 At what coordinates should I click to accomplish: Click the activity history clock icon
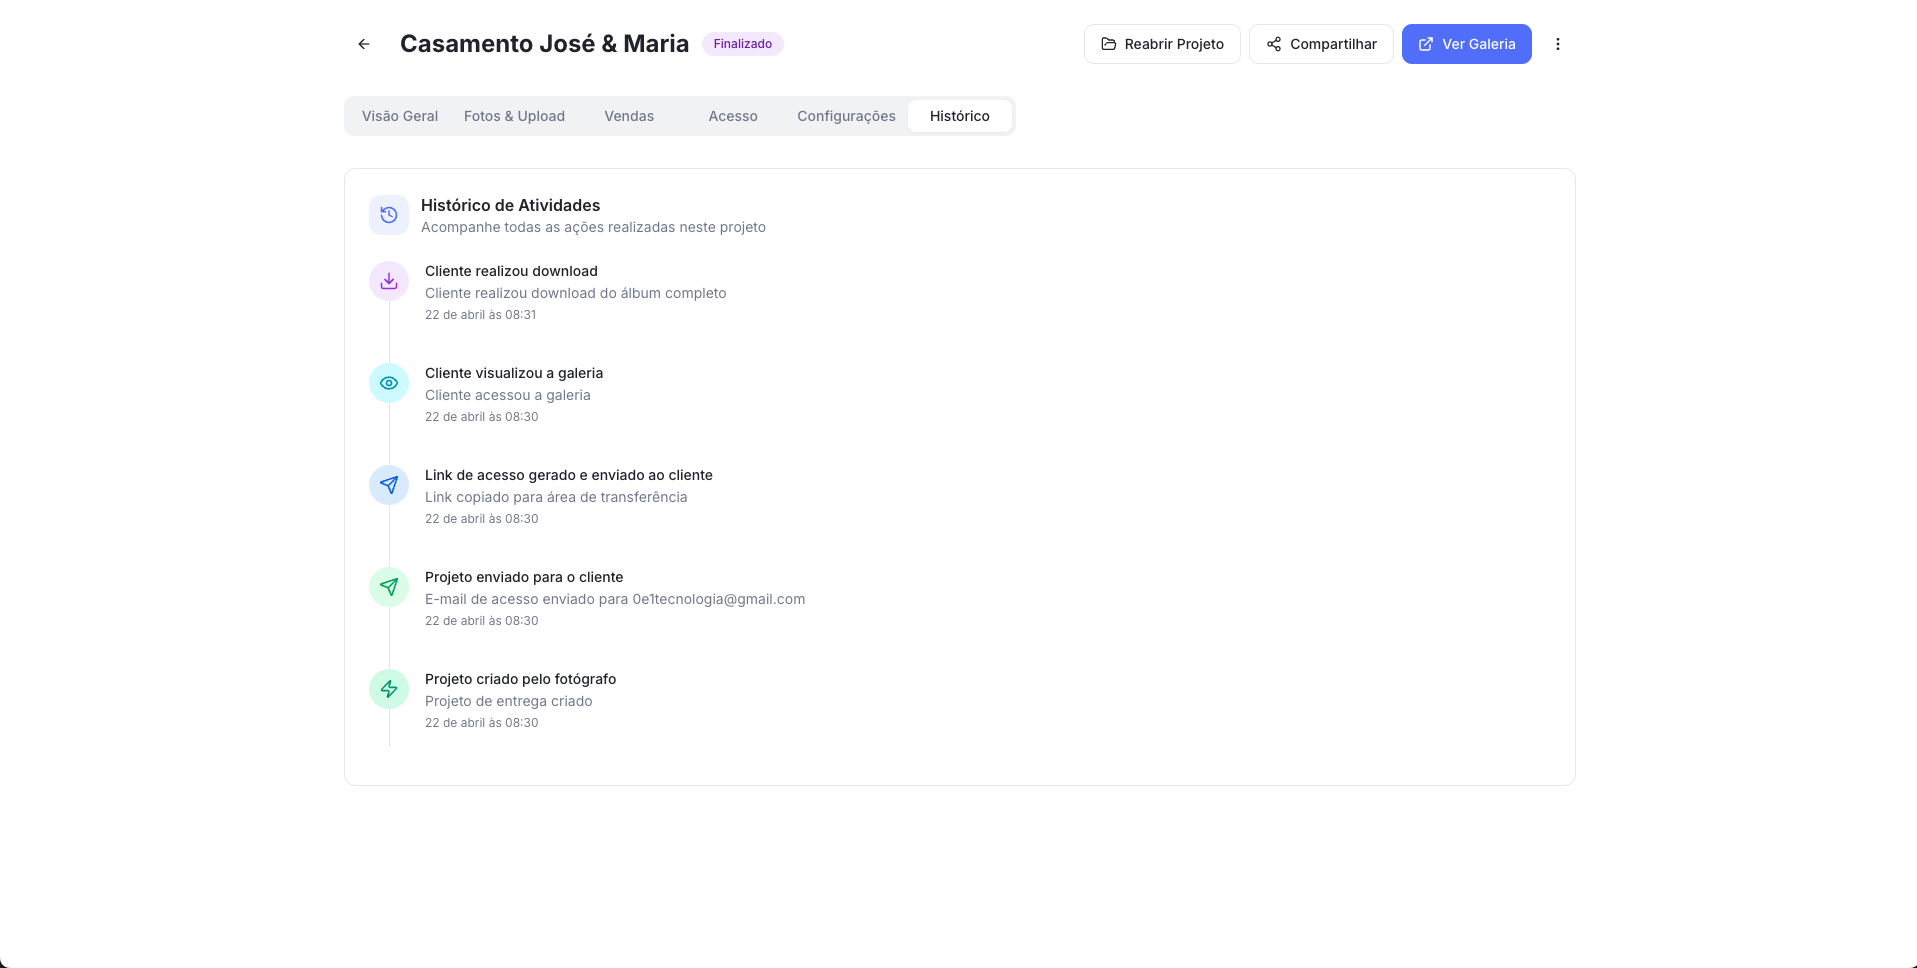coord(389,215)
